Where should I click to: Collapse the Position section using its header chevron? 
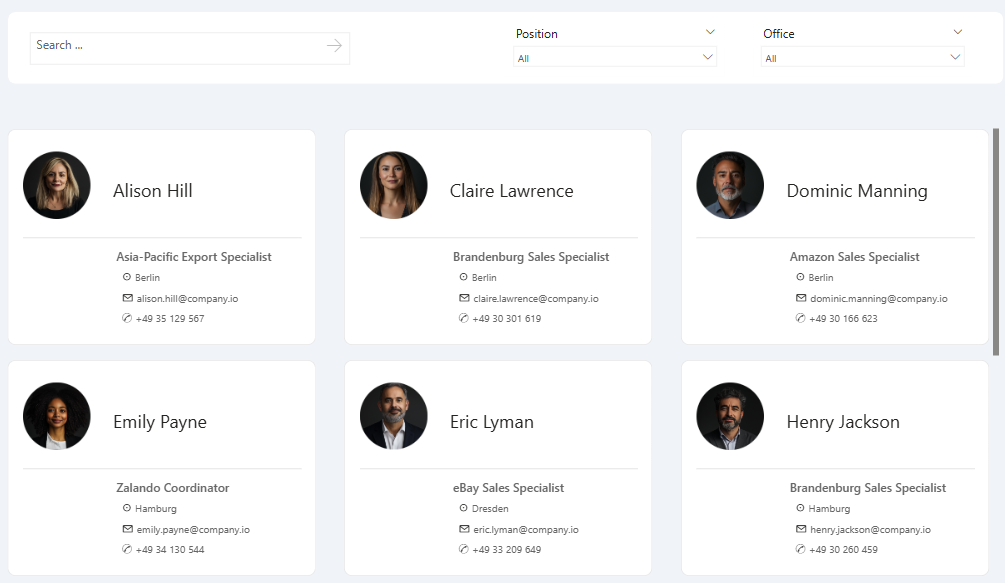710,32
